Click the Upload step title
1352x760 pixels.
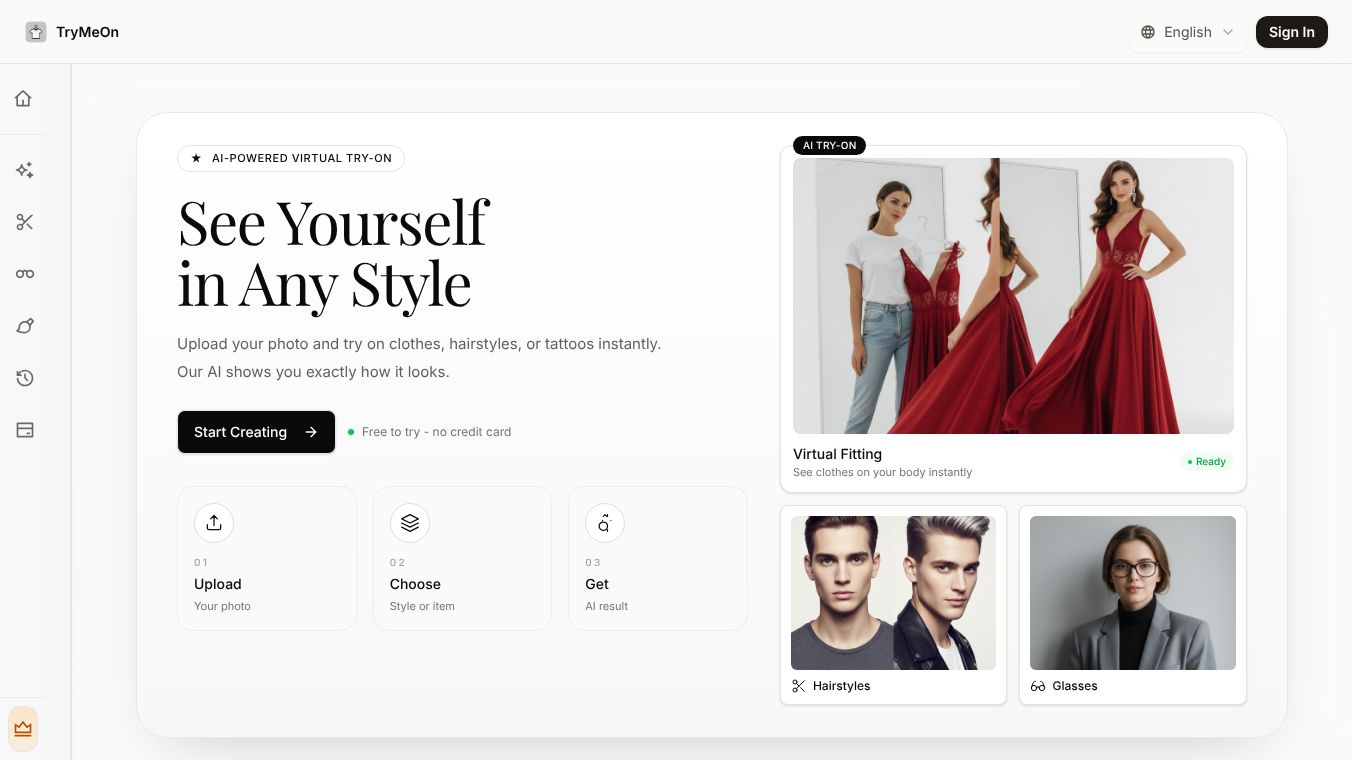[x=218, y=584]
